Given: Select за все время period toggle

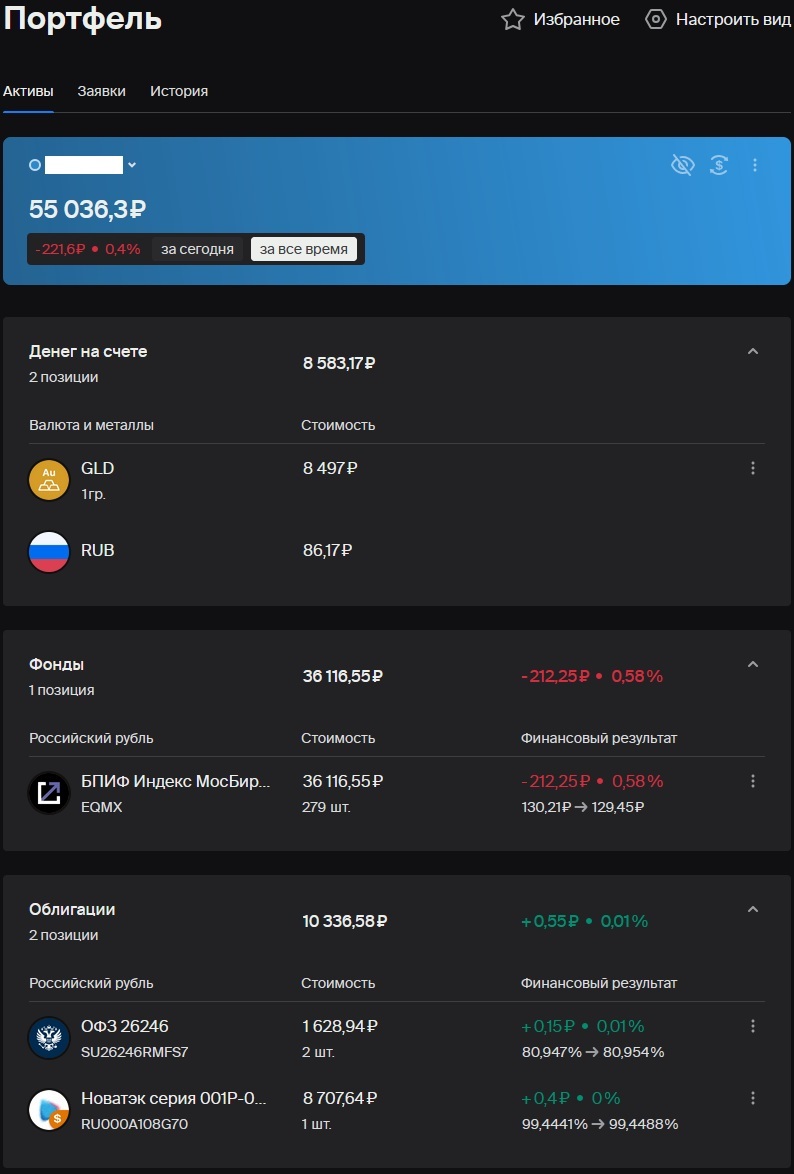Looking at the screenshot, I should click(x=304, y=249).
